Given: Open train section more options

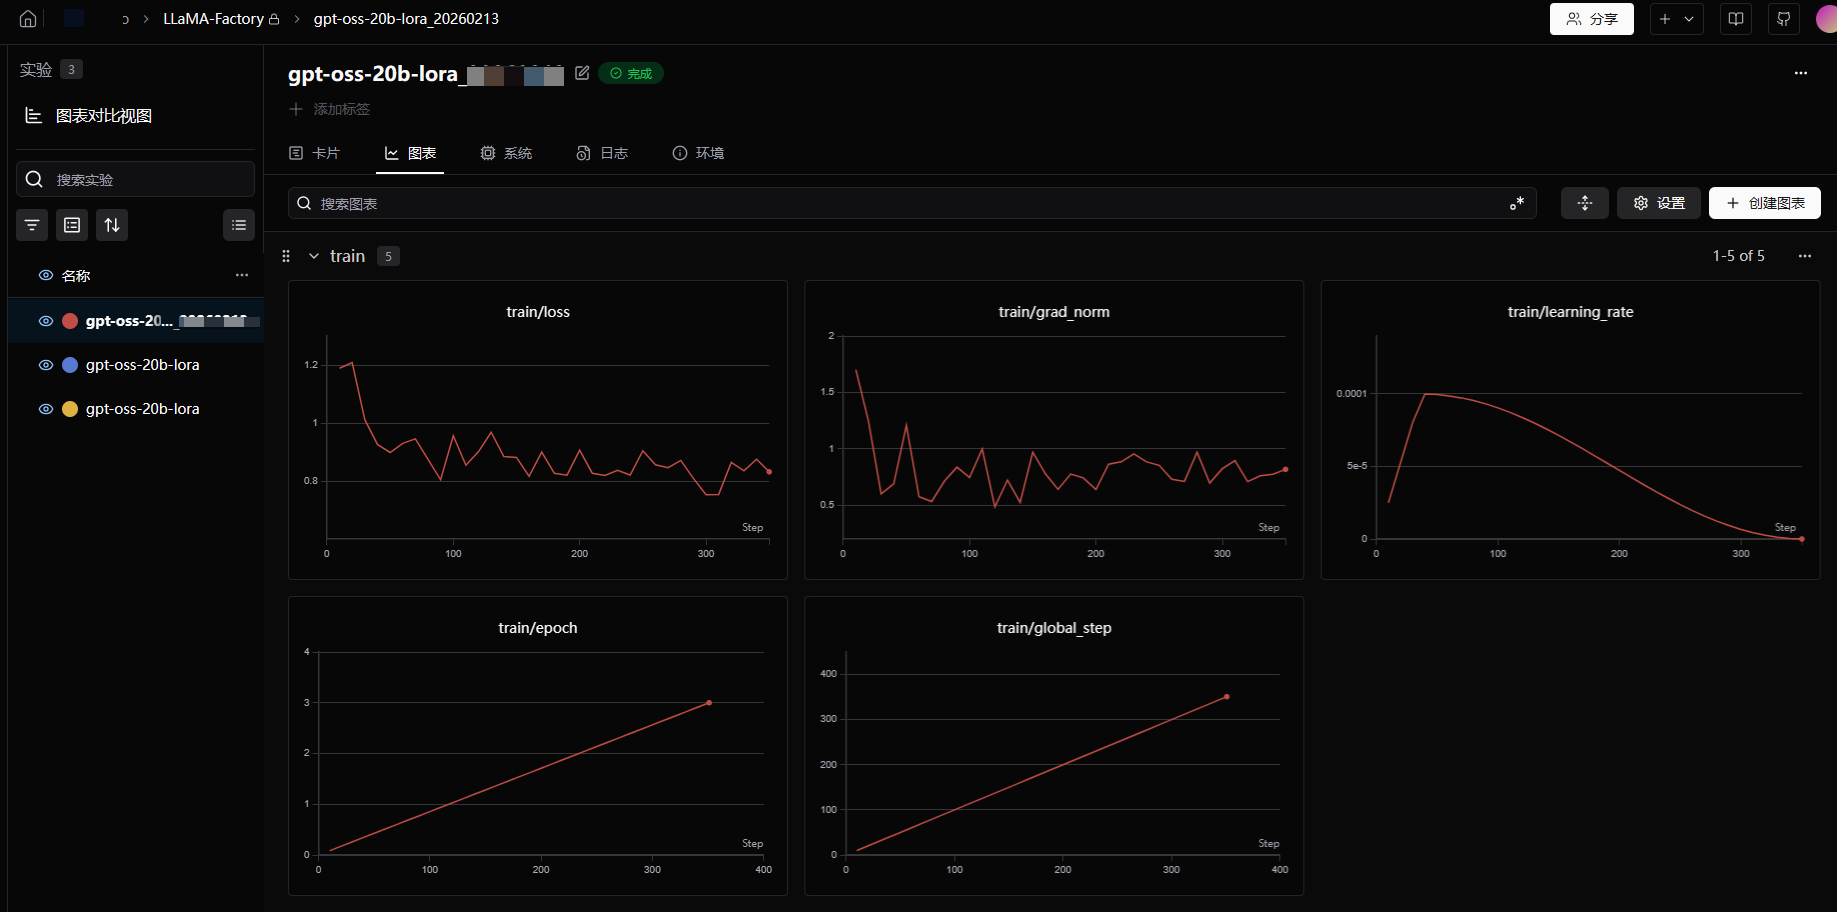Looking at the screenshot, I should pyautogui.click(x=1805, y=256).
